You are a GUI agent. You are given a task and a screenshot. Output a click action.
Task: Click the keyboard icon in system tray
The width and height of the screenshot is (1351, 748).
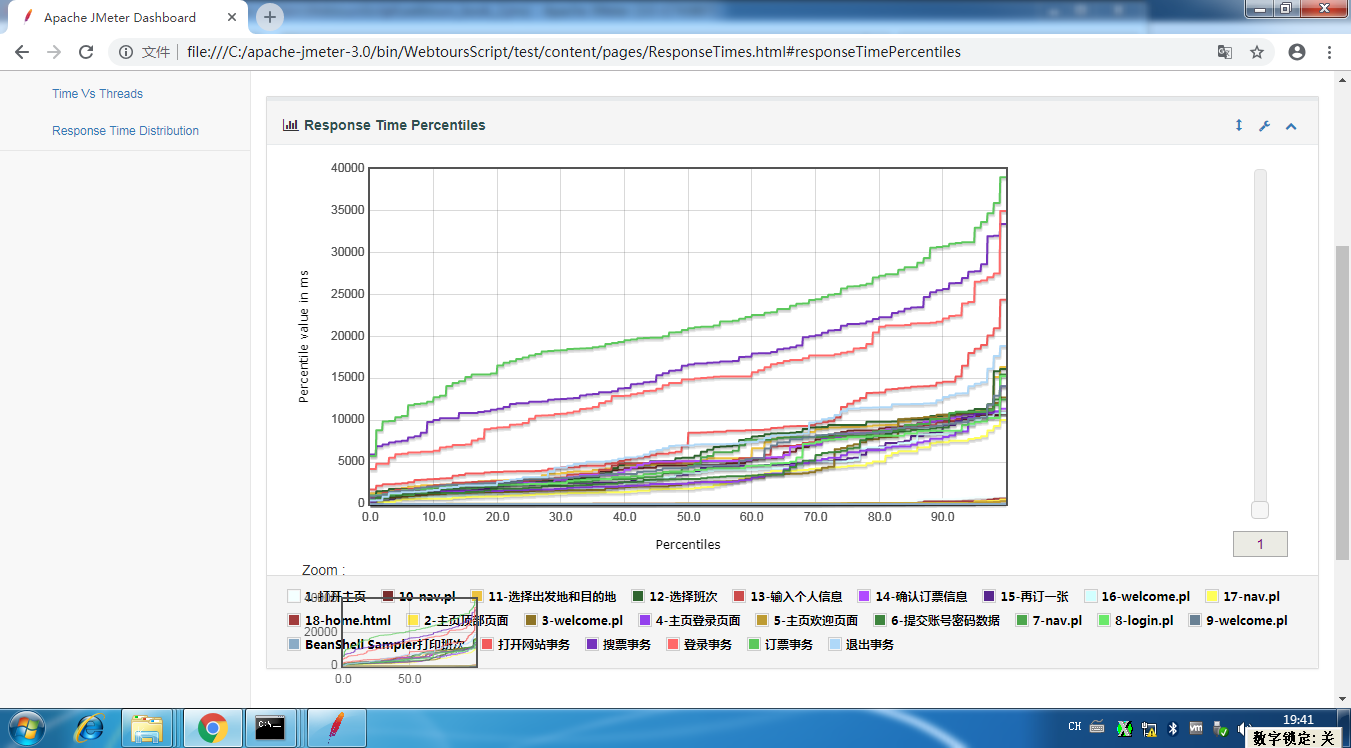pos(1097,727)
